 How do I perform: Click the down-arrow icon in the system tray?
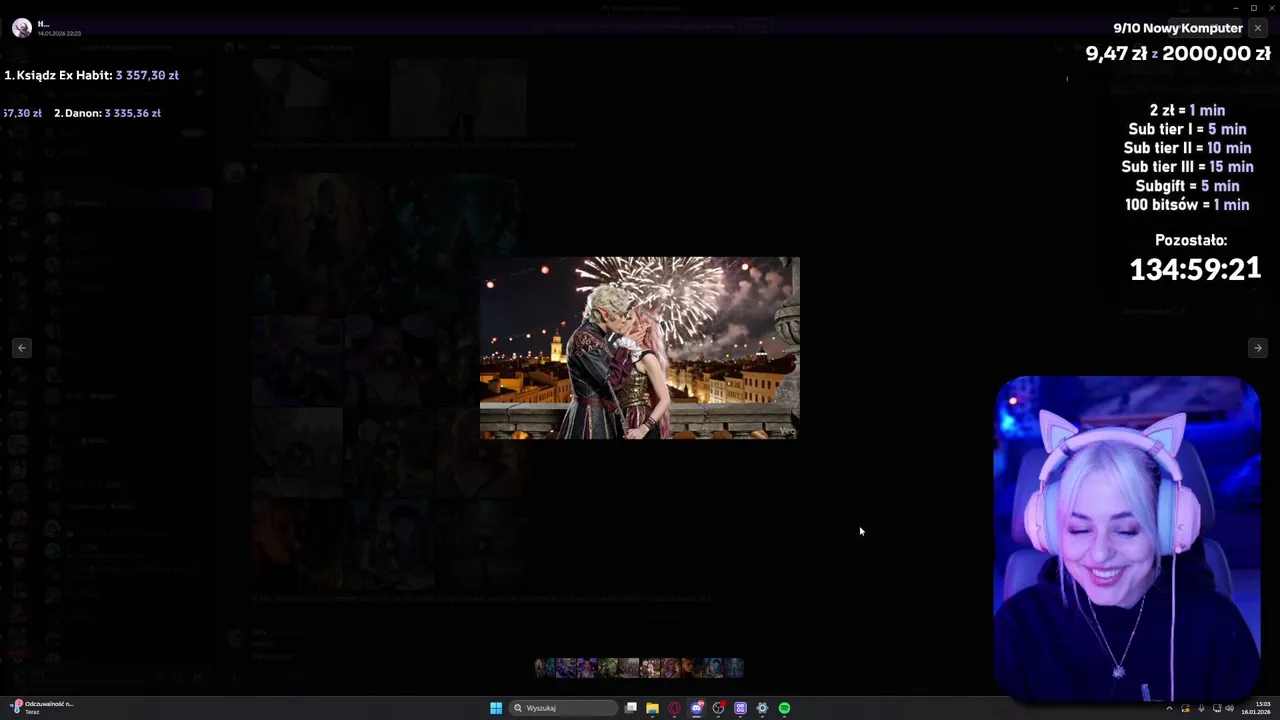pyautogui.click(x=1201, y=708)
